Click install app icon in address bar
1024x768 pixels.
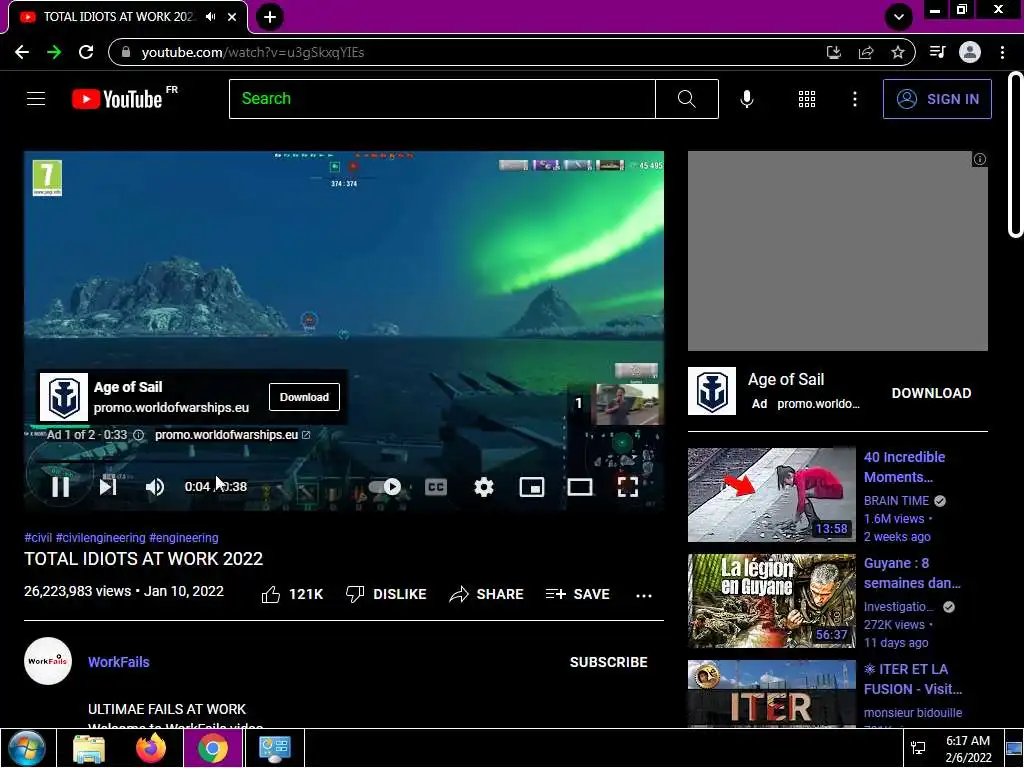coord(833,52)
